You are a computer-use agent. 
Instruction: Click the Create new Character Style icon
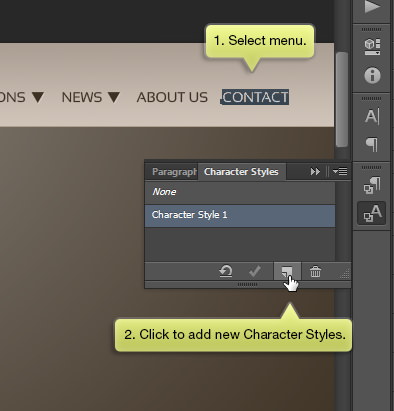(287, 271)
